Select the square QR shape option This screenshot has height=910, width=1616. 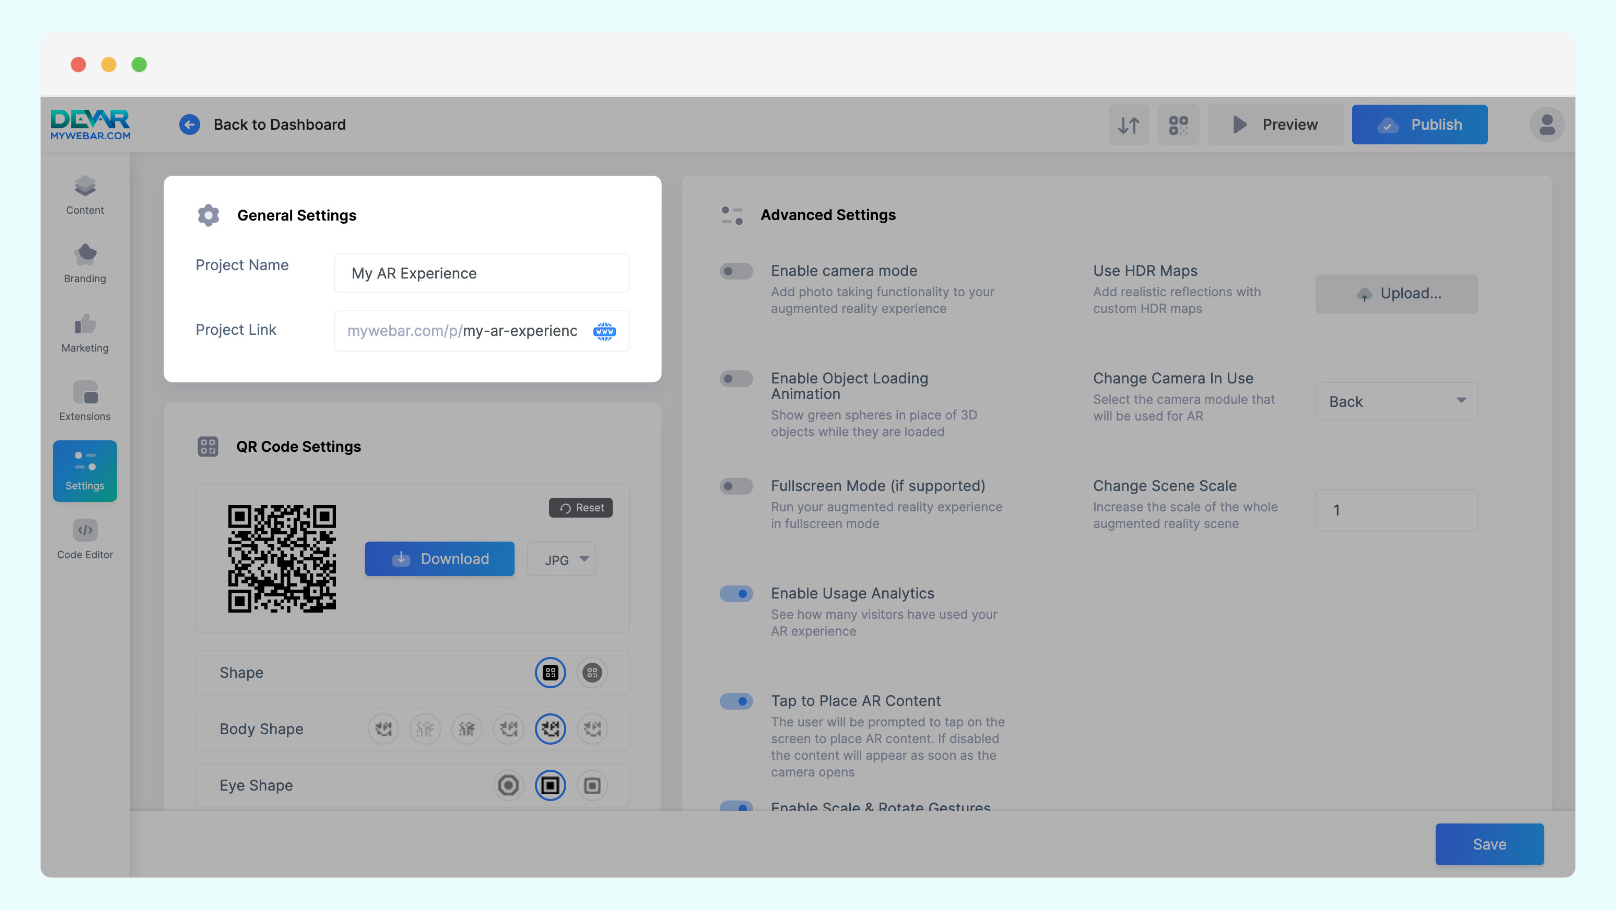pyautogui.click(x=550, y=673)
